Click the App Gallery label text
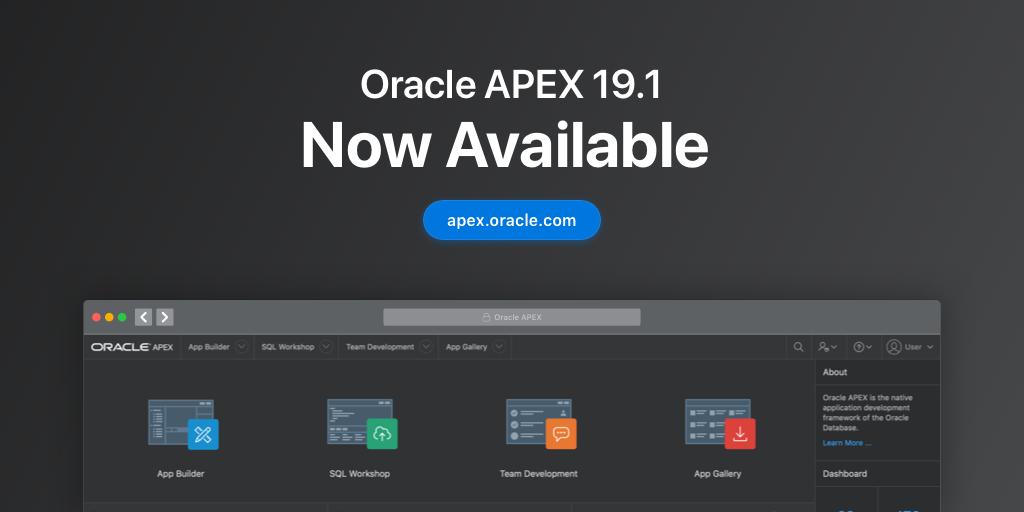The height and width of the screenshot is (512, 1024). point(718,474)
